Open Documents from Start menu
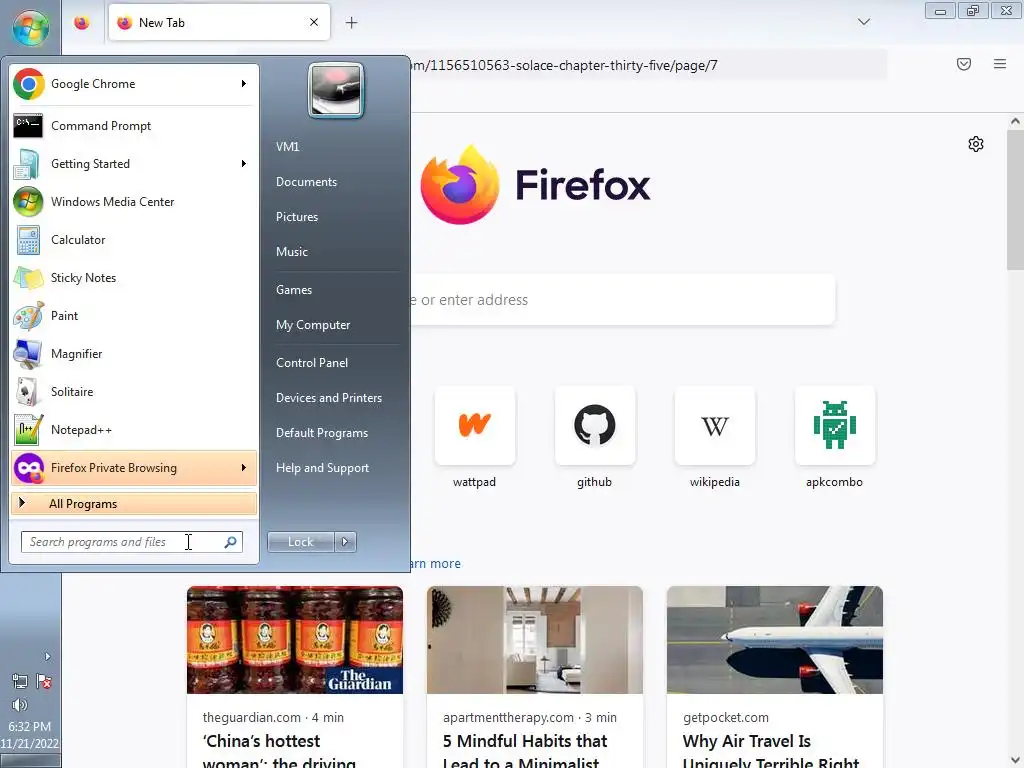Viewport: 1024px width, 768px height. point(306,182)
